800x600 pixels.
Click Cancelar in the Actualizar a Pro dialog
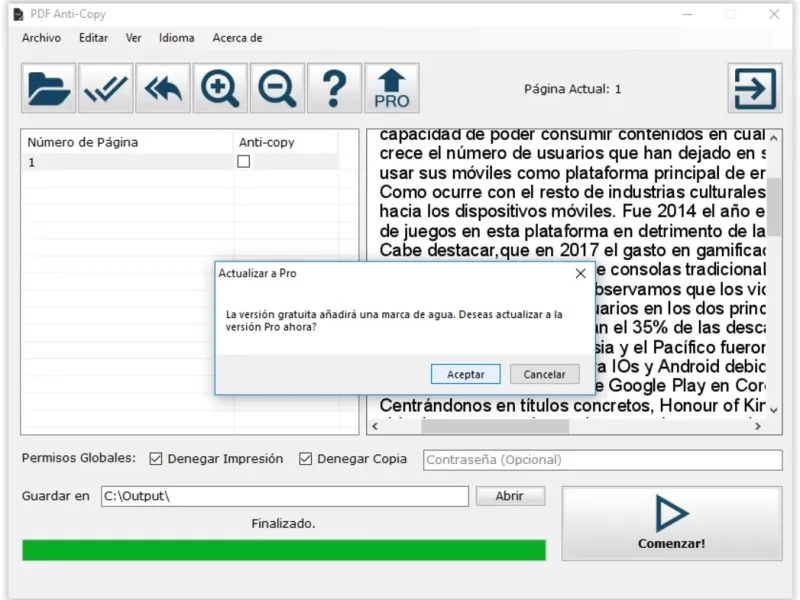click(x=544, y=374)
